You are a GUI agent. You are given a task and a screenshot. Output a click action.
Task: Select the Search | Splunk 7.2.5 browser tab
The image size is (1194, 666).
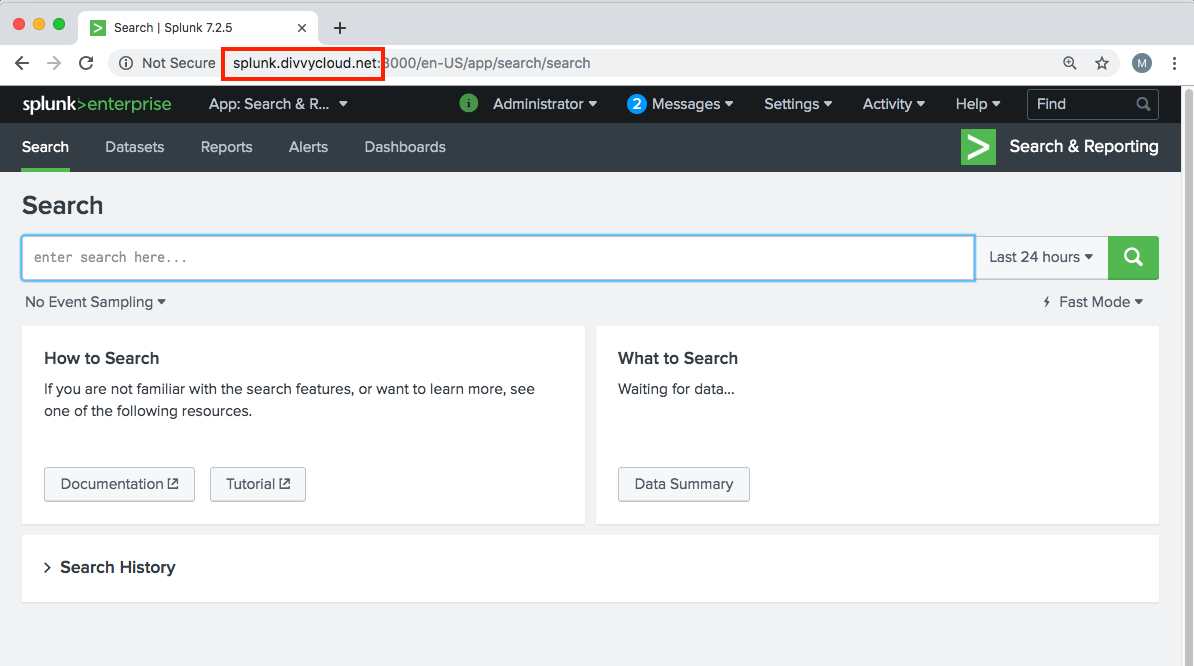point(198,28)
